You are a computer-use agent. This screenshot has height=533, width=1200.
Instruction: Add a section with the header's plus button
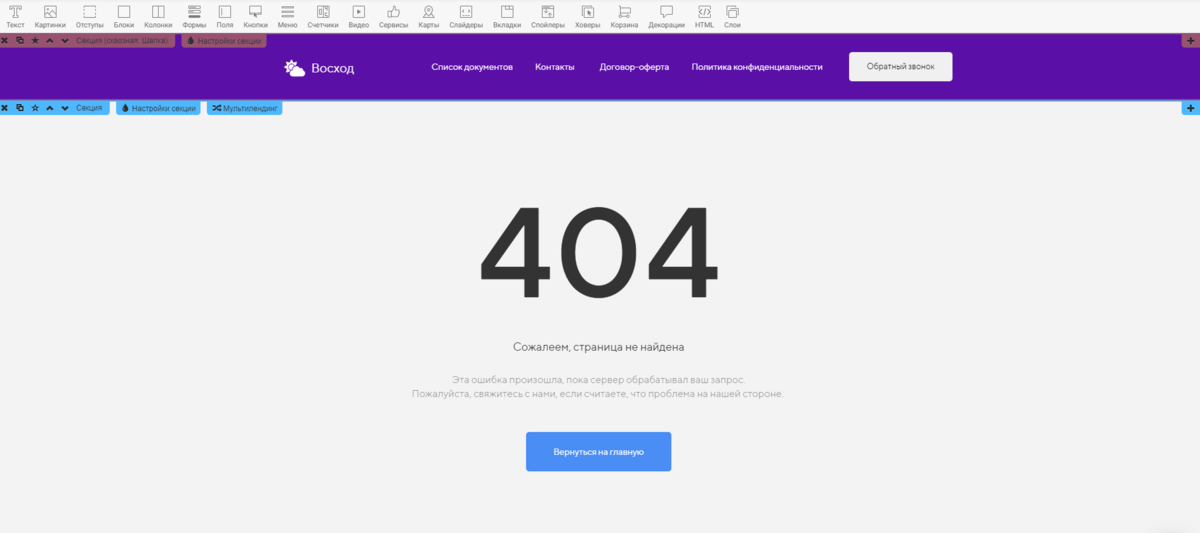(x=1191, y=41)
